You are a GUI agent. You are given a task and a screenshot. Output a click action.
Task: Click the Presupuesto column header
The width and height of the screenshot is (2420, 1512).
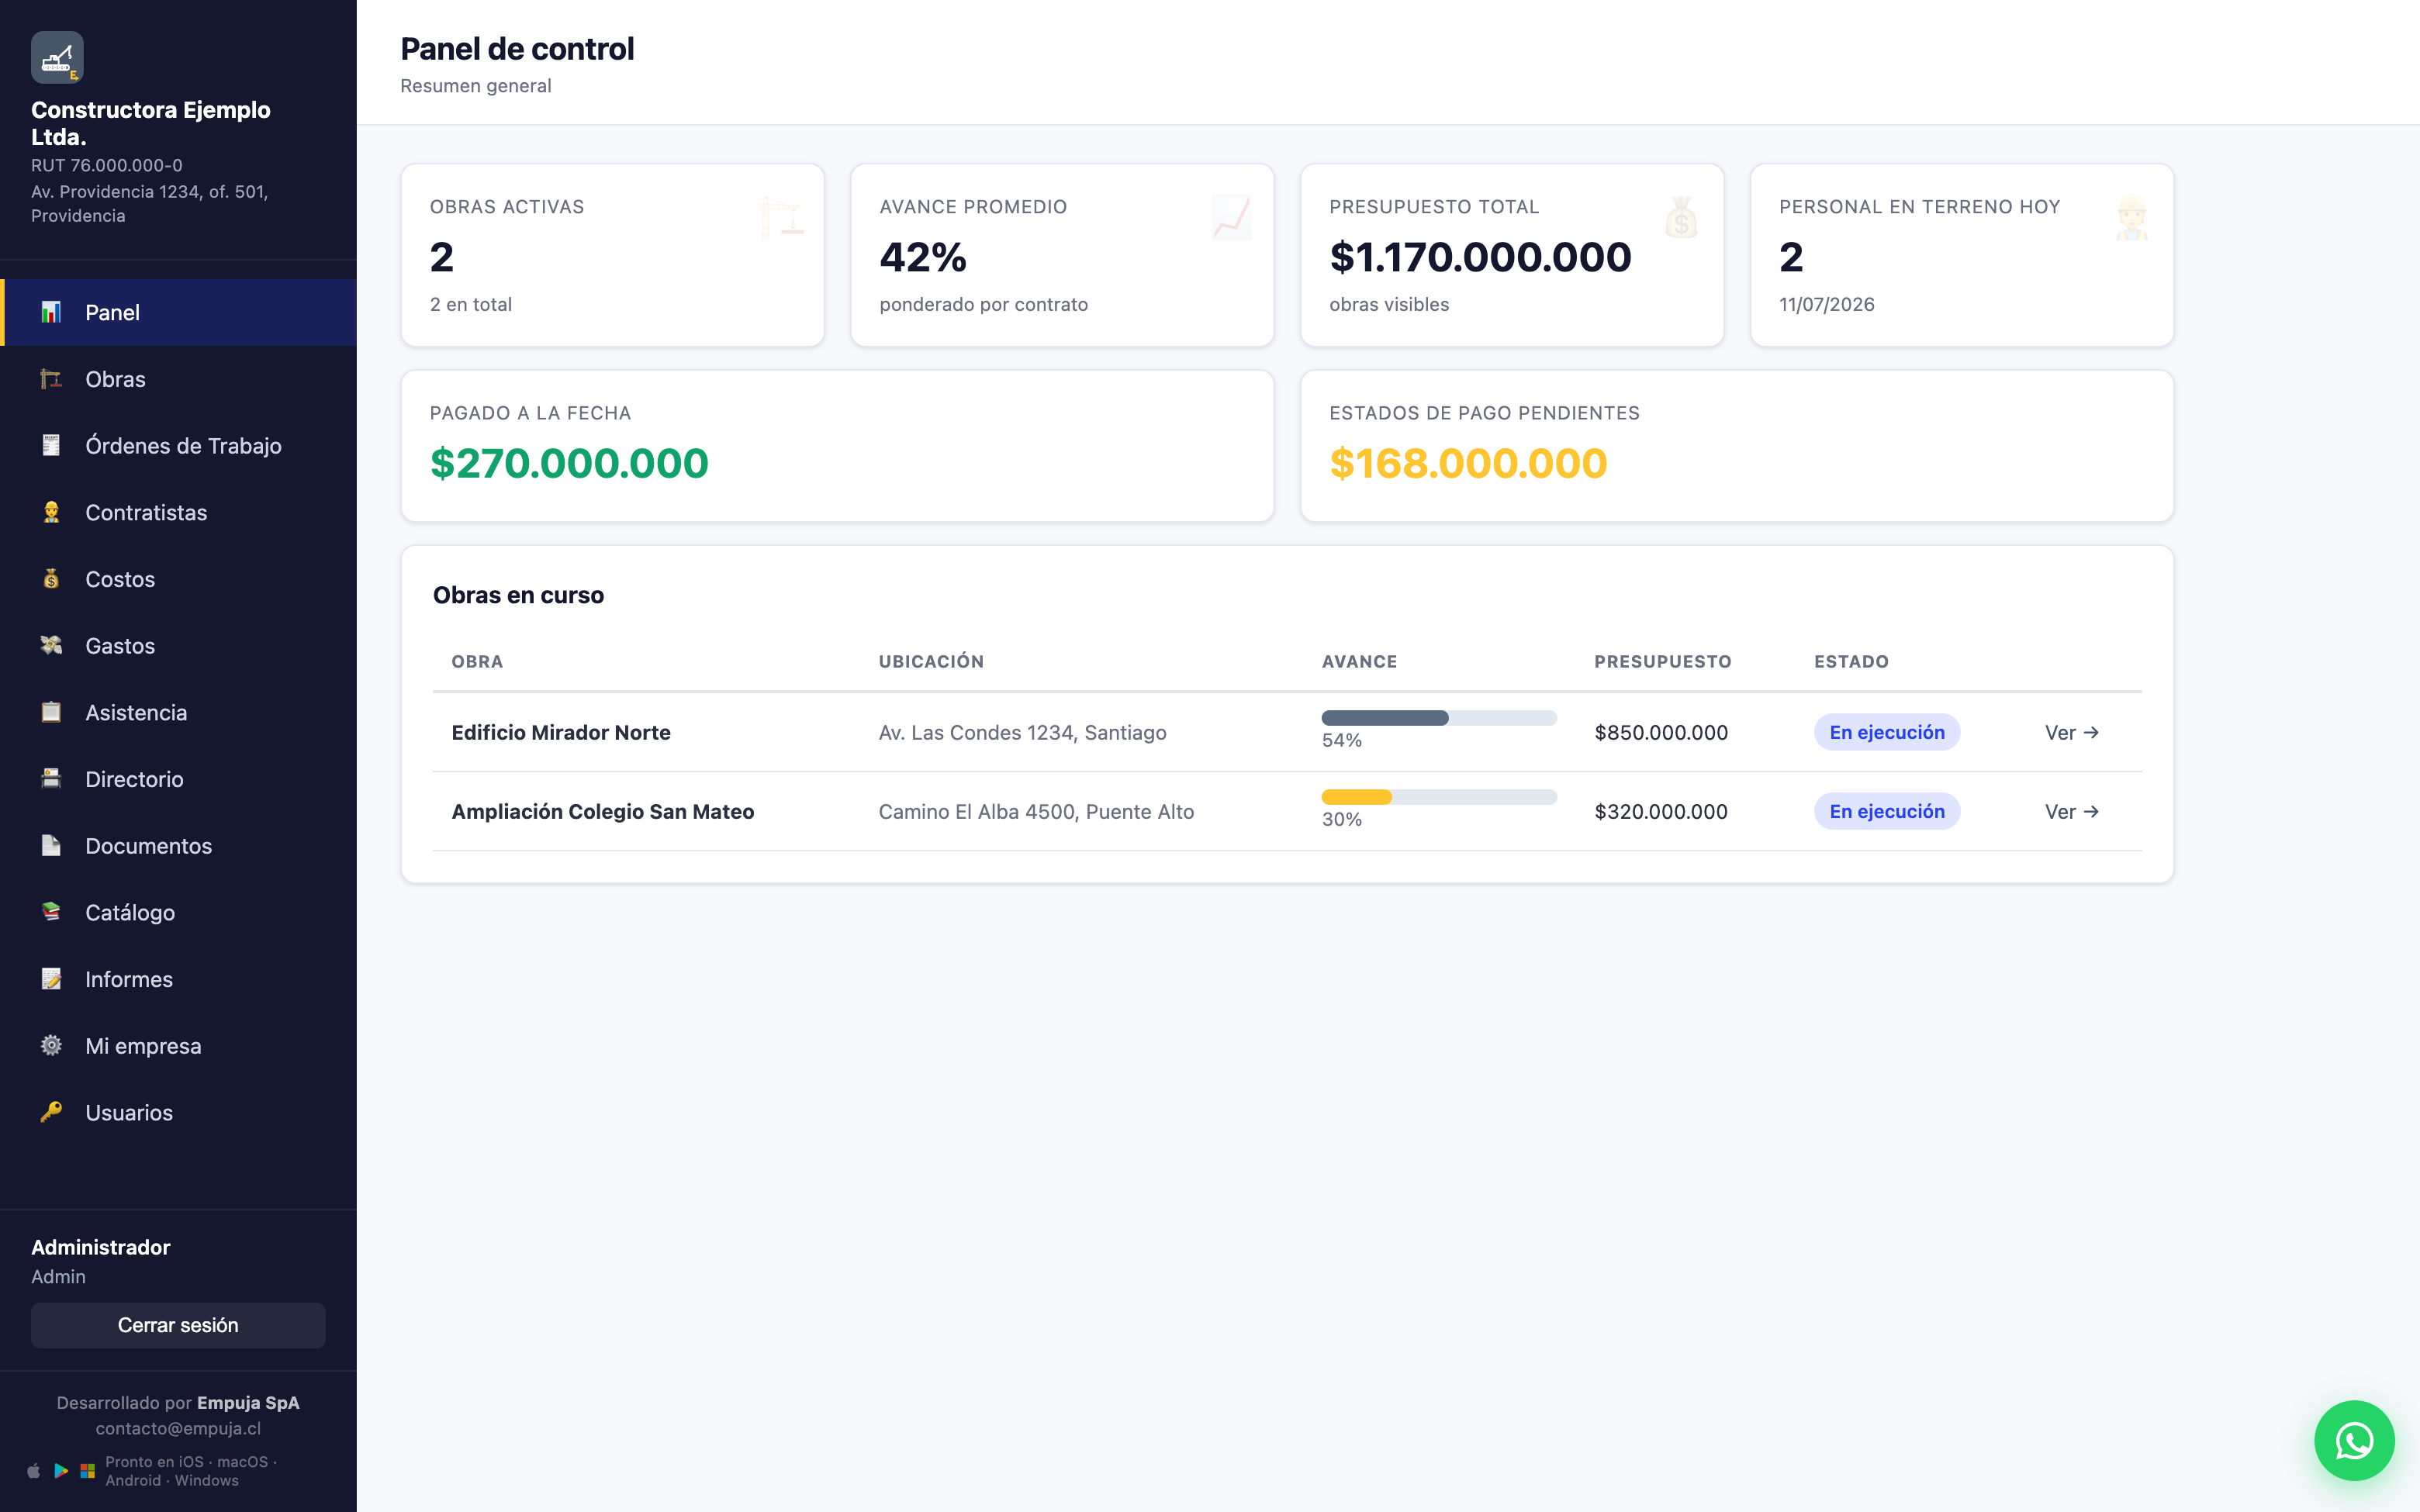[x=1662, y=661]
